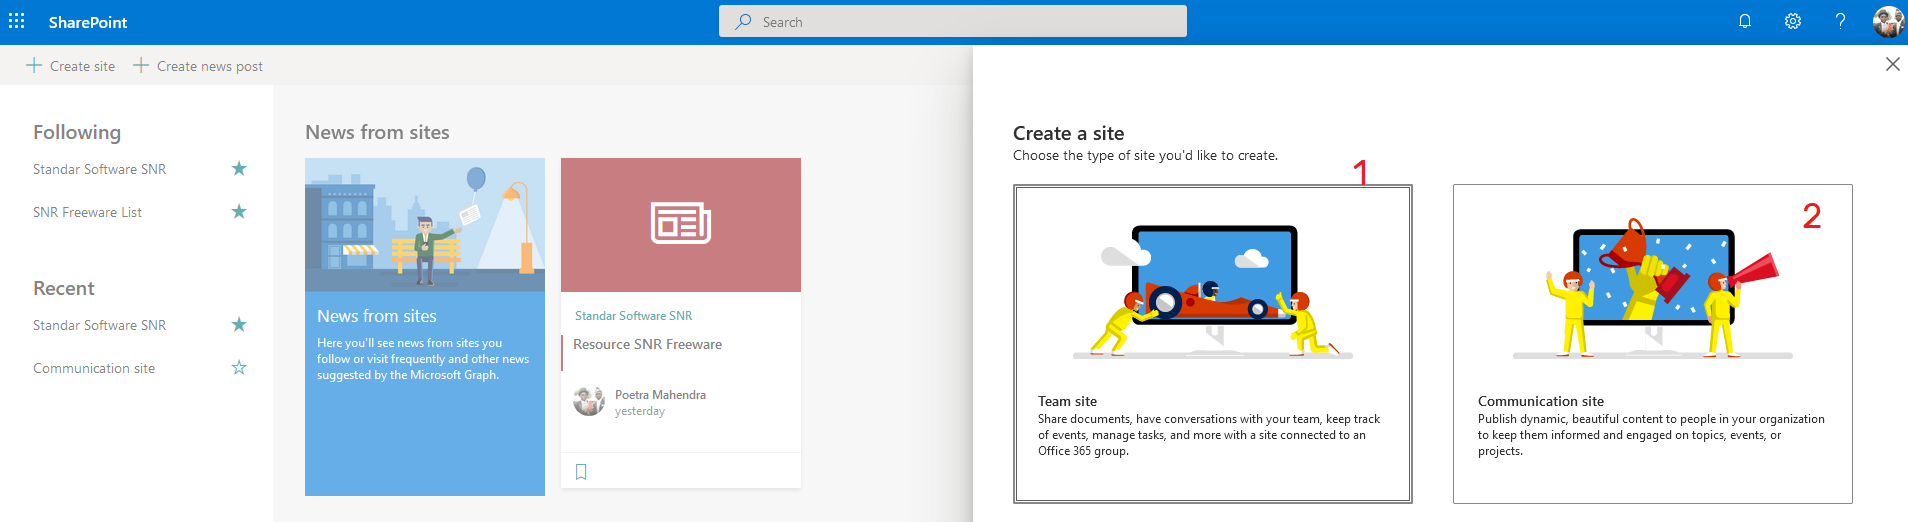The image size is (1908, 522).
Task: Open the settings gear icon
Action: 1793,21
